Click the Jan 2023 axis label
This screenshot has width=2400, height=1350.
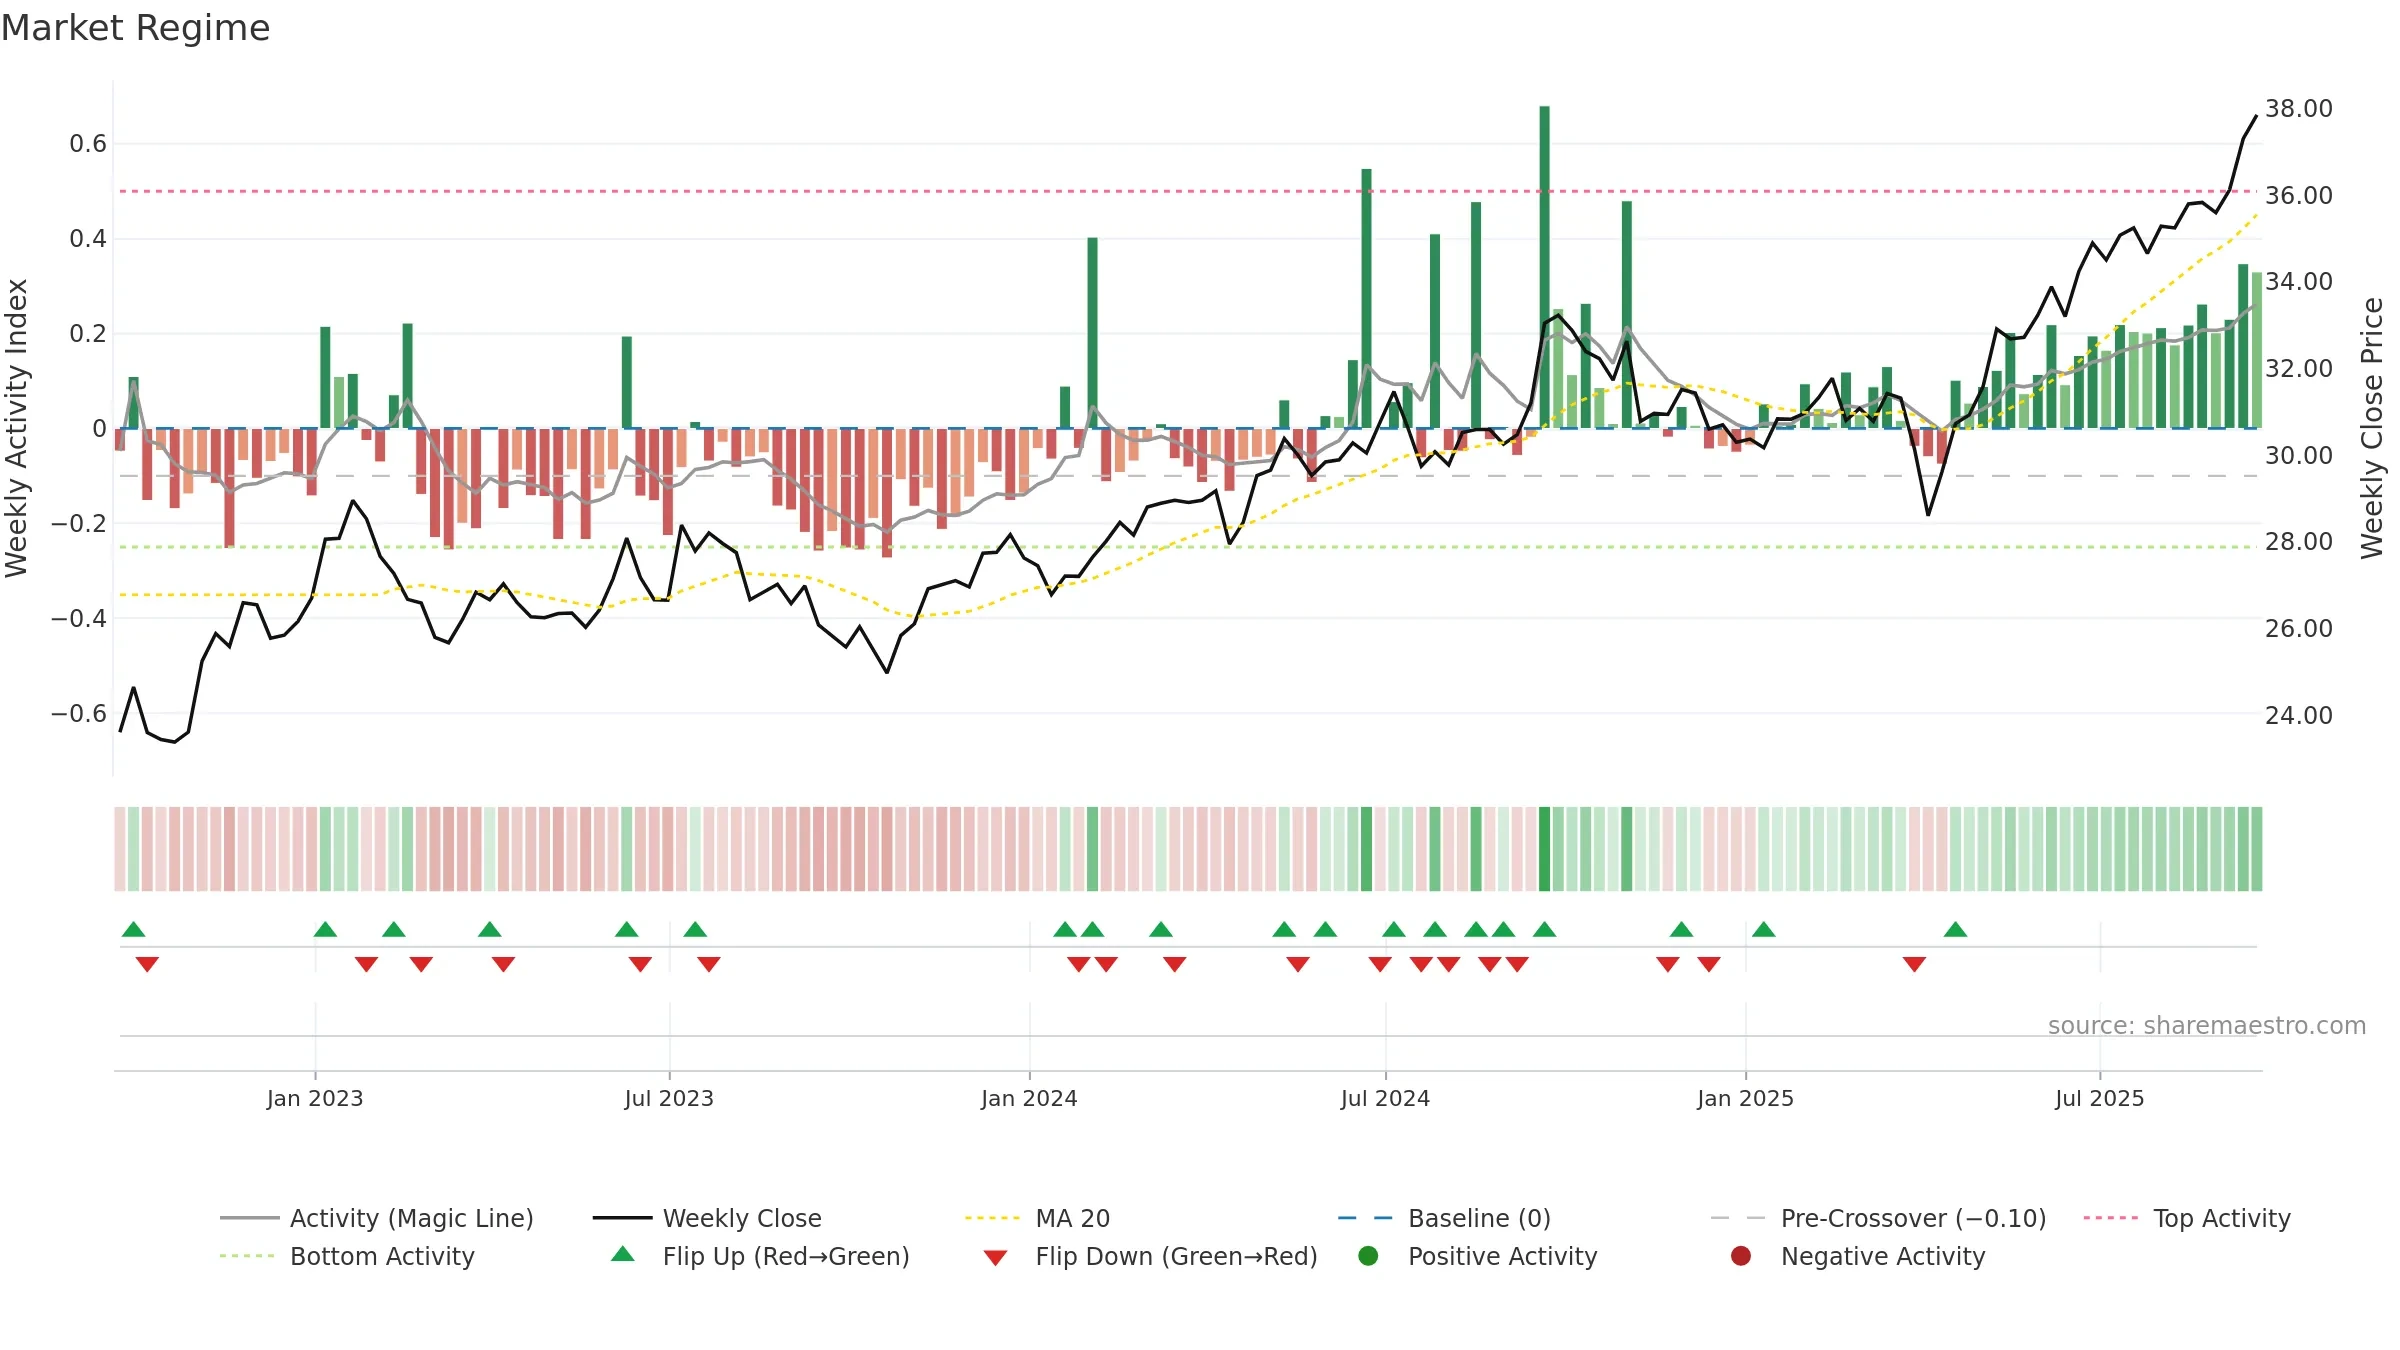[315, 1098]
